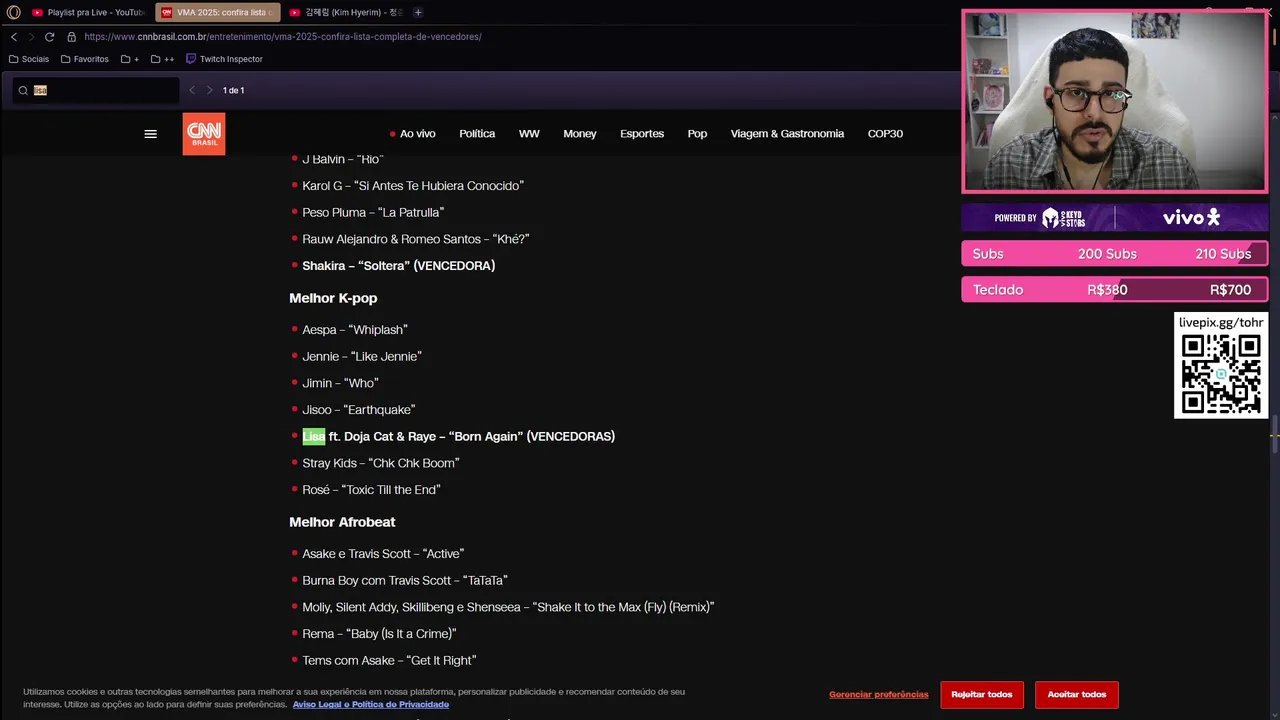Click Jennie – "Like Jennie" item
Screen dimensions: 1280x720
coord(362,357)
